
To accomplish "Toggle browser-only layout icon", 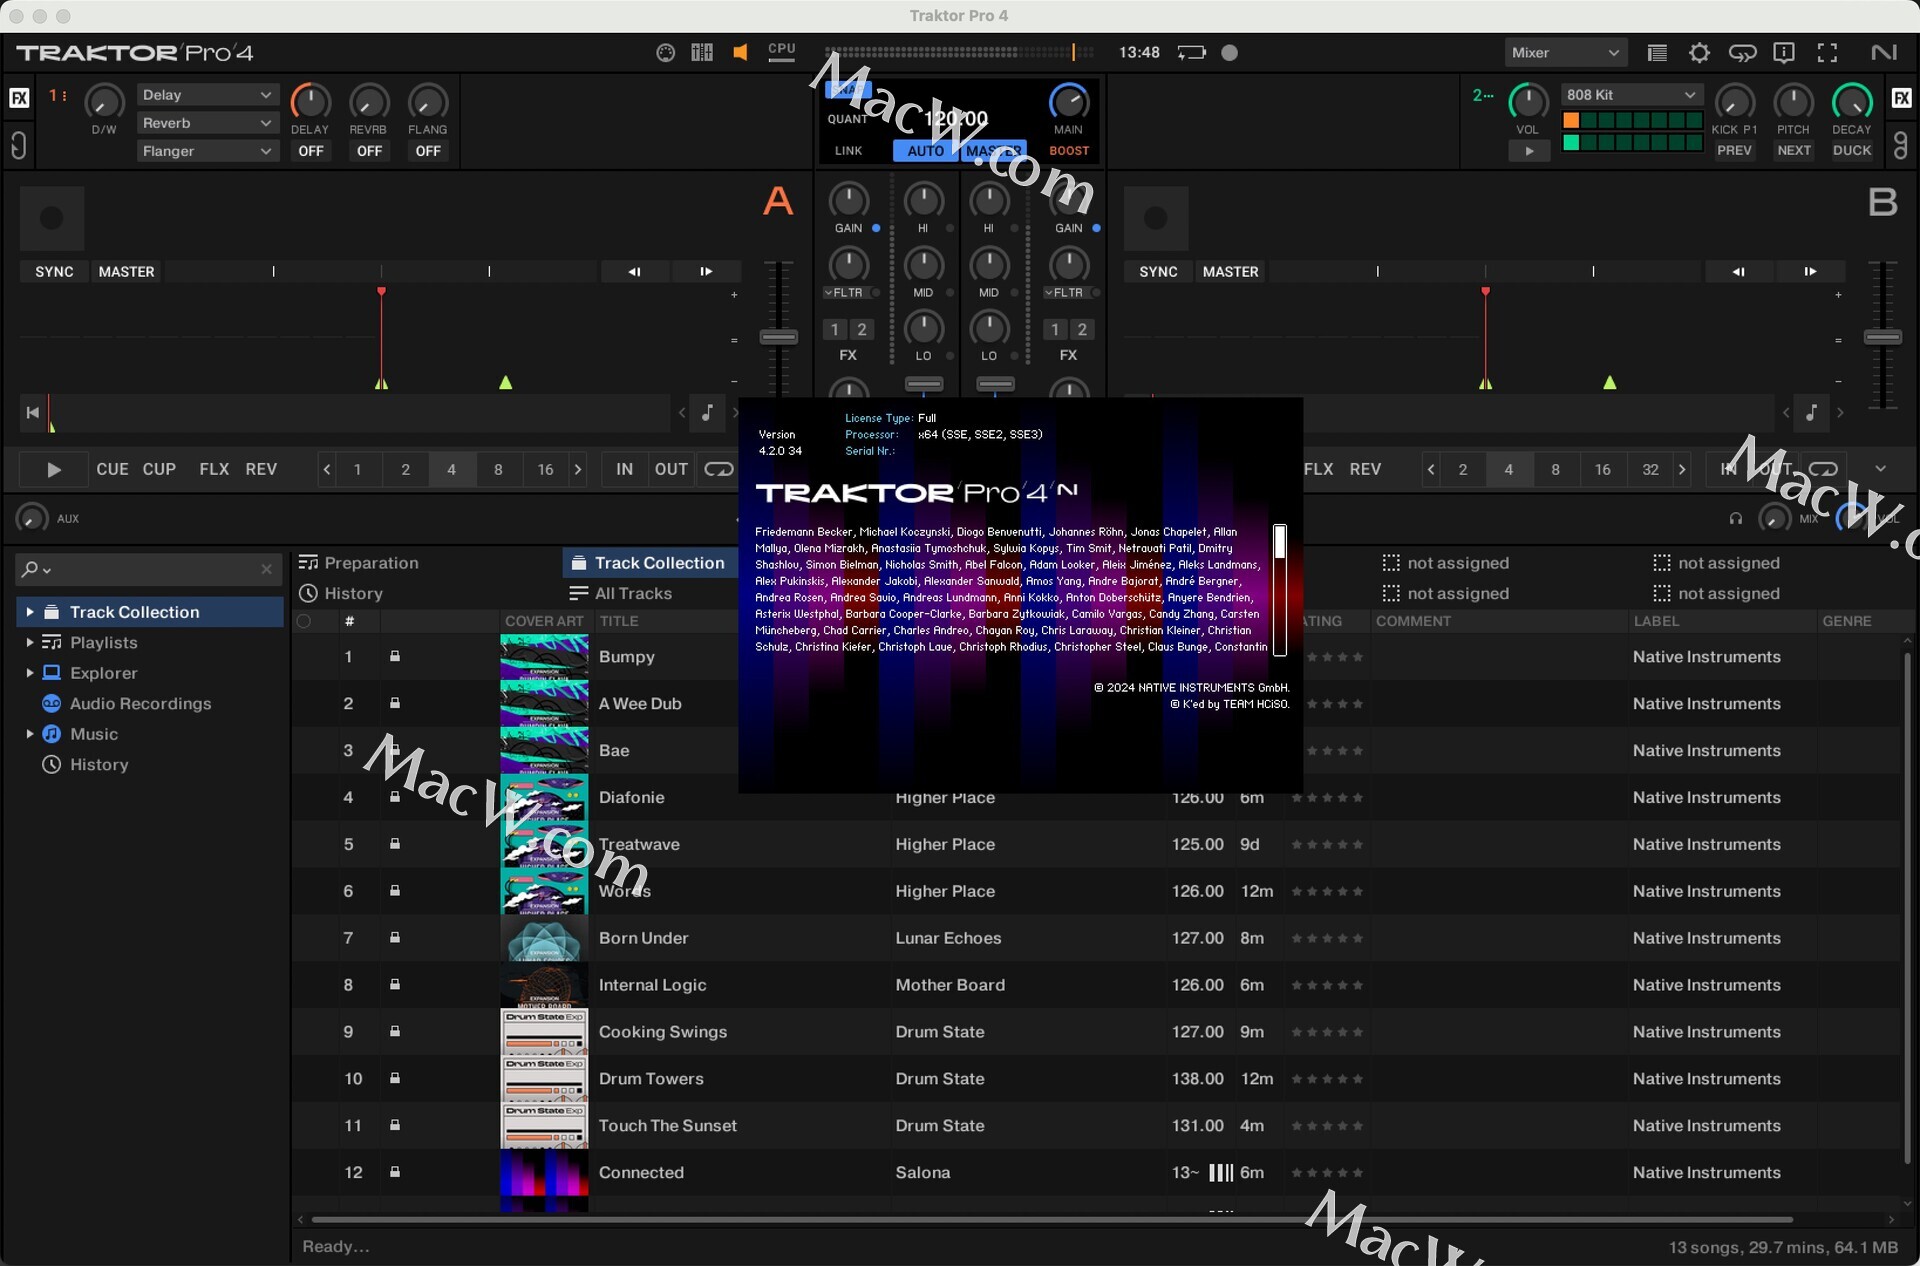I will tap(1657, 53).
